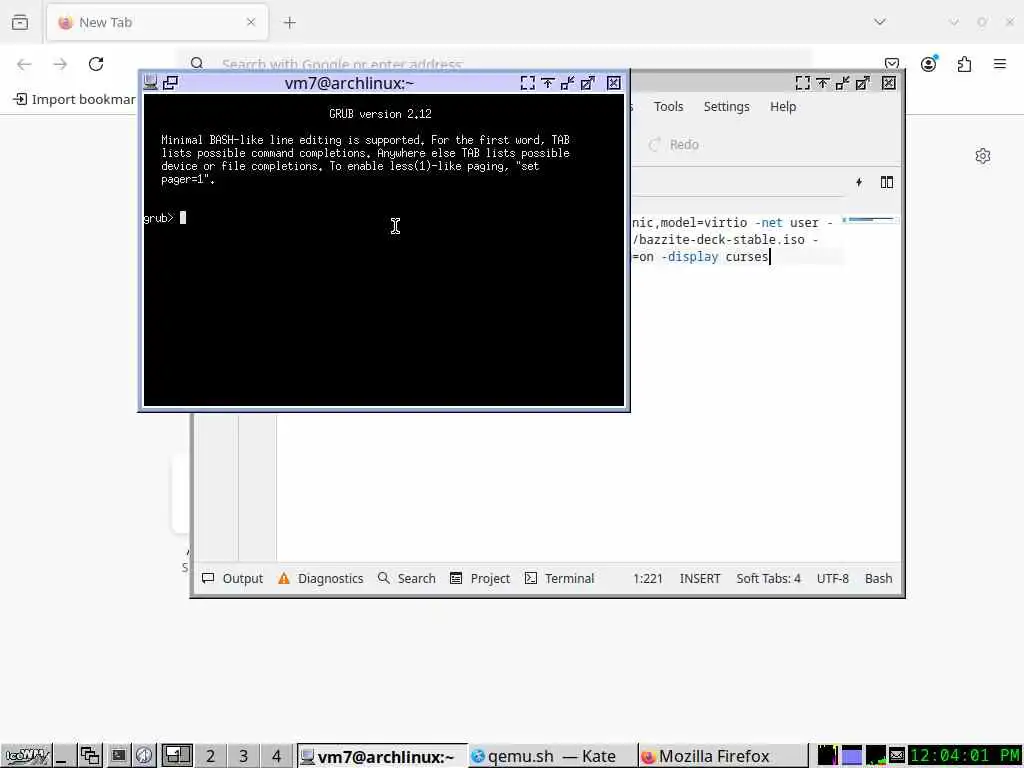Click the taskbar clock 12:04:01 PM
1024x768 pixels.
pos(965,756)
